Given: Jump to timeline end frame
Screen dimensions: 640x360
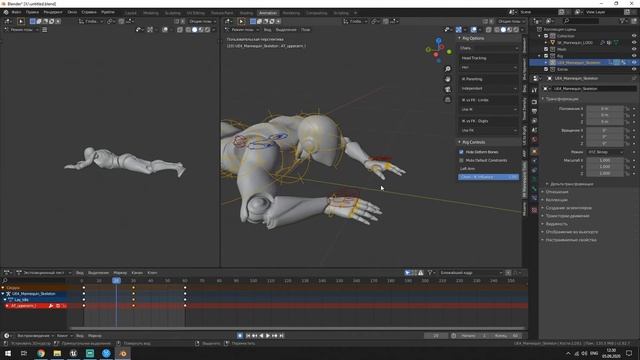Looking at the screenshot, I should (281, 336).
